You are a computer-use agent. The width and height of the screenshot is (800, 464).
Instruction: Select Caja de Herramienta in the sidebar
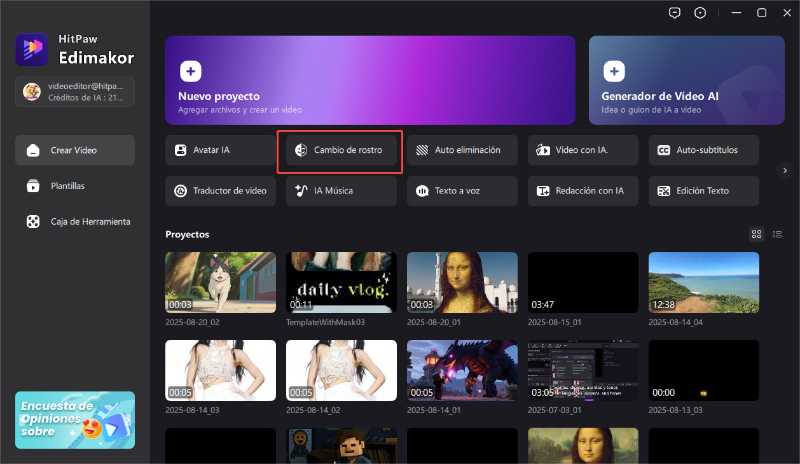coord(75,222)
